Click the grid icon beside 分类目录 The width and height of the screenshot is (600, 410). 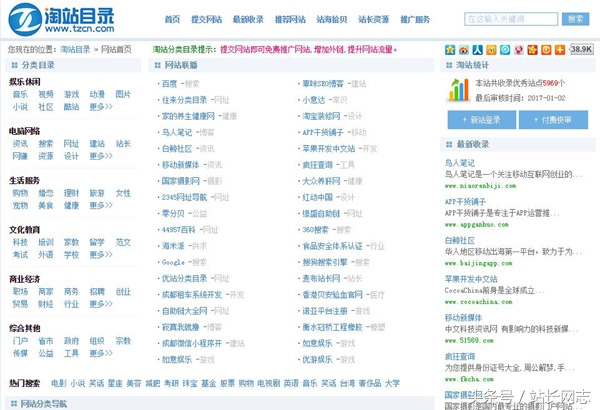[15, 65]
